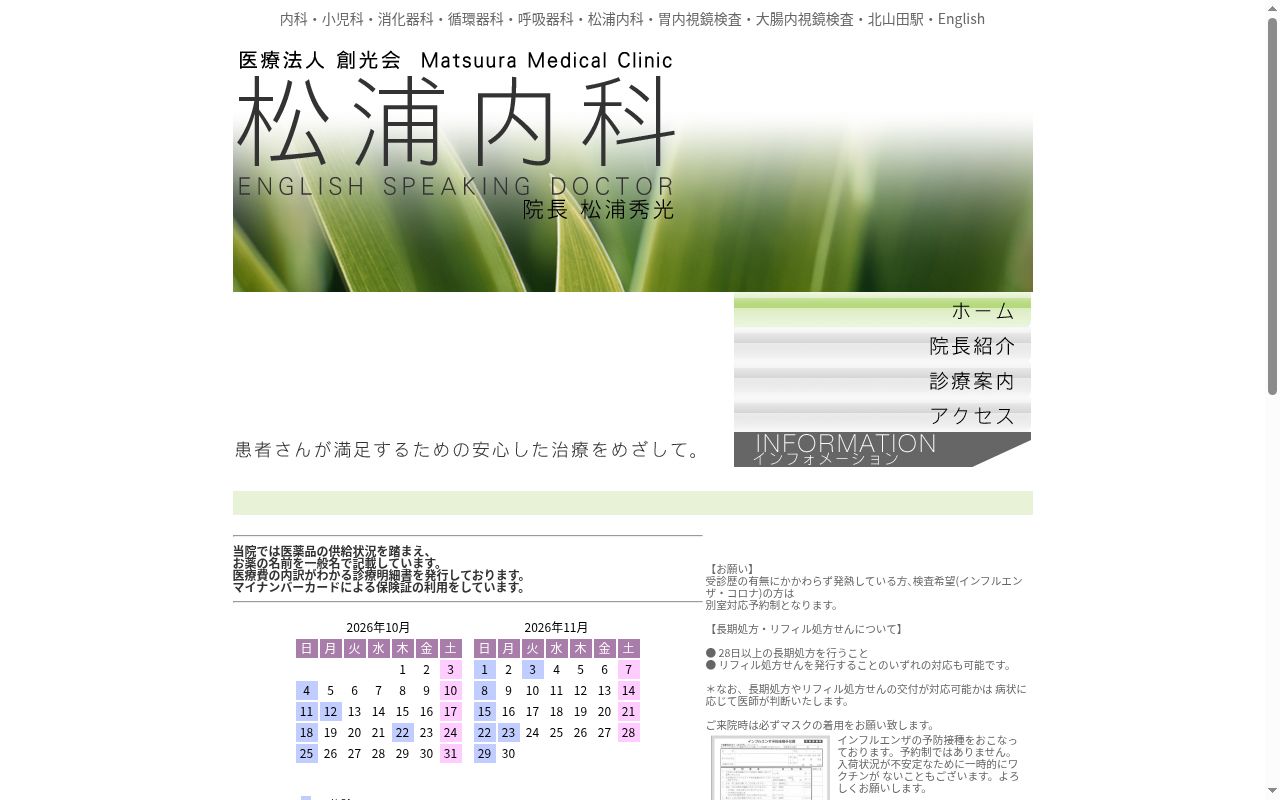Select the 2026年11月 calendar title
The height and width of the screenshot is (800, 1280).
pyautogui.click(x=556, y=628)
